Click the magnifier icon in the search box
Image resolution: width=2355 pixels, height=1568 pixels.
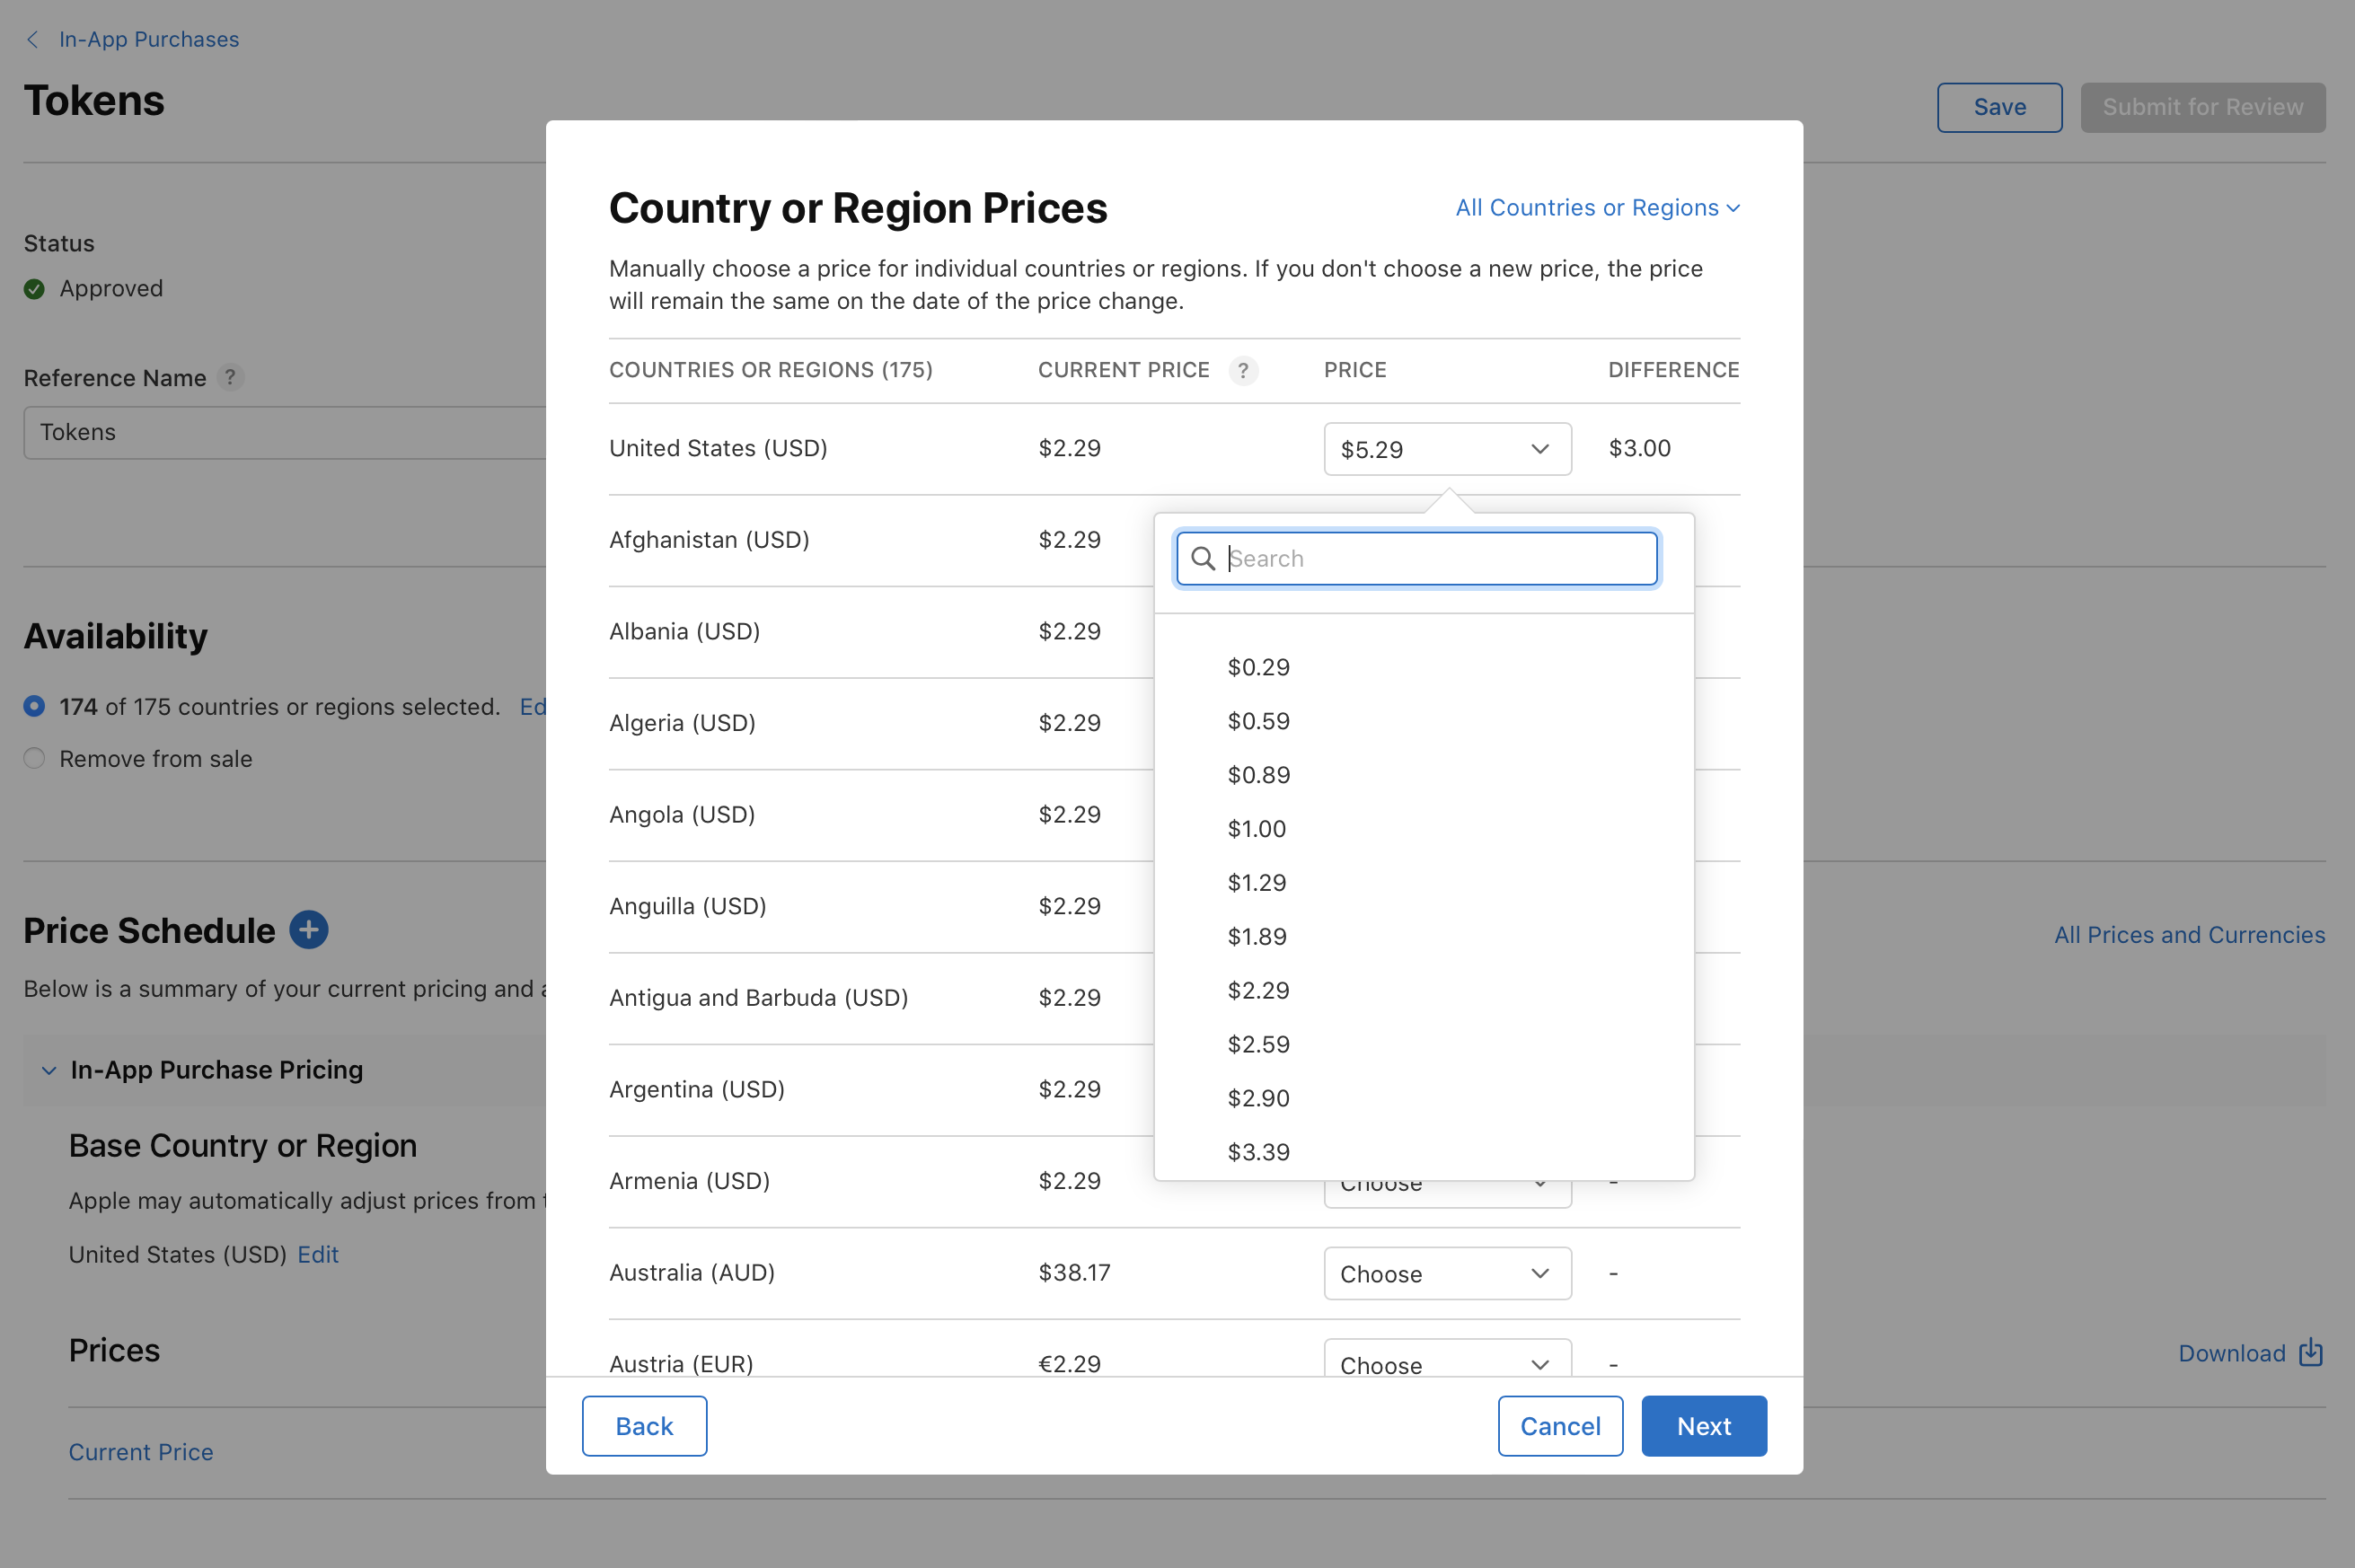(x=1203, y=558)
